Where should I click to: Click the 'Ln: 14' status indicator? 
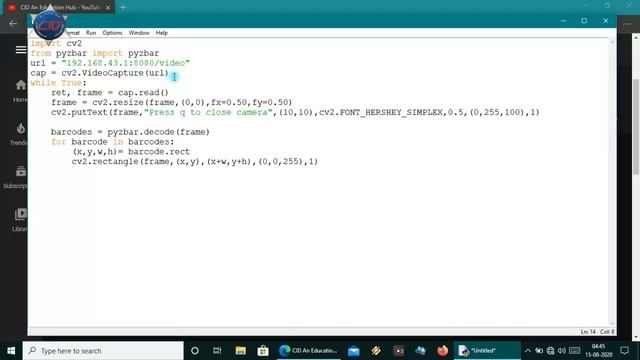[x=588, y=332]
